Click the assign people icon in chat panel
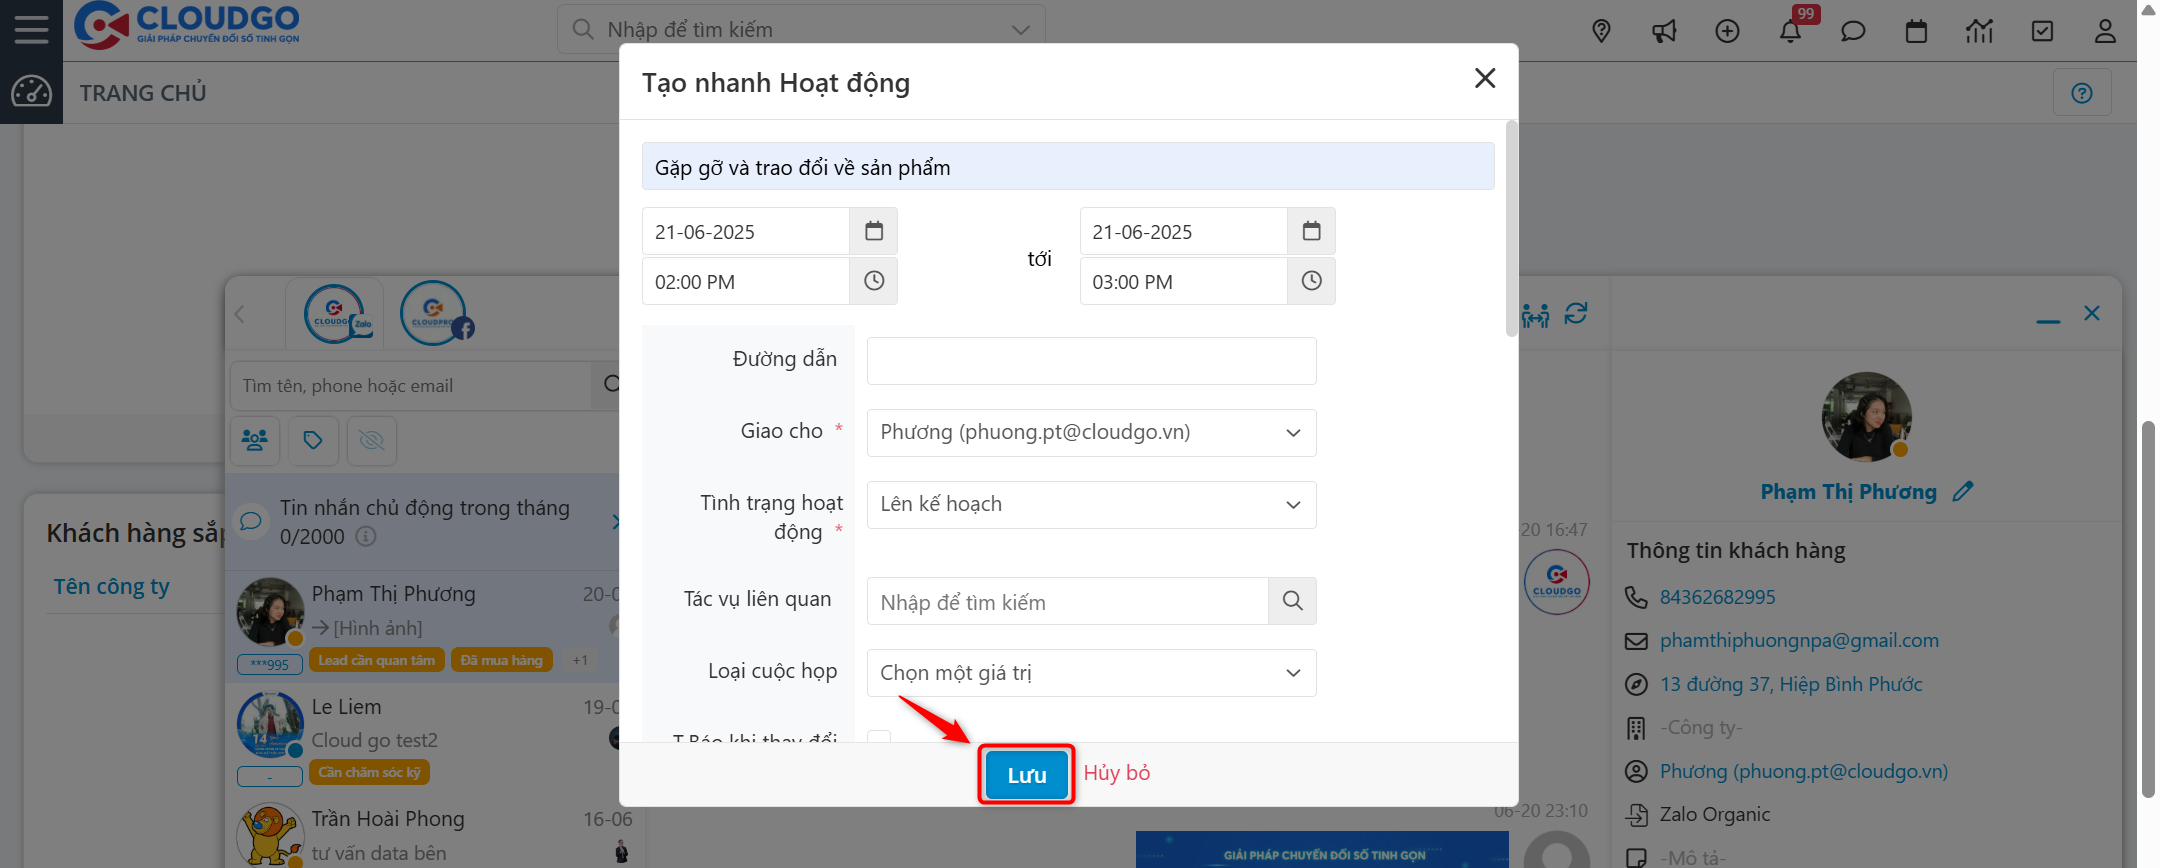The image size is (2160, 868). [x=1535, y=316]
